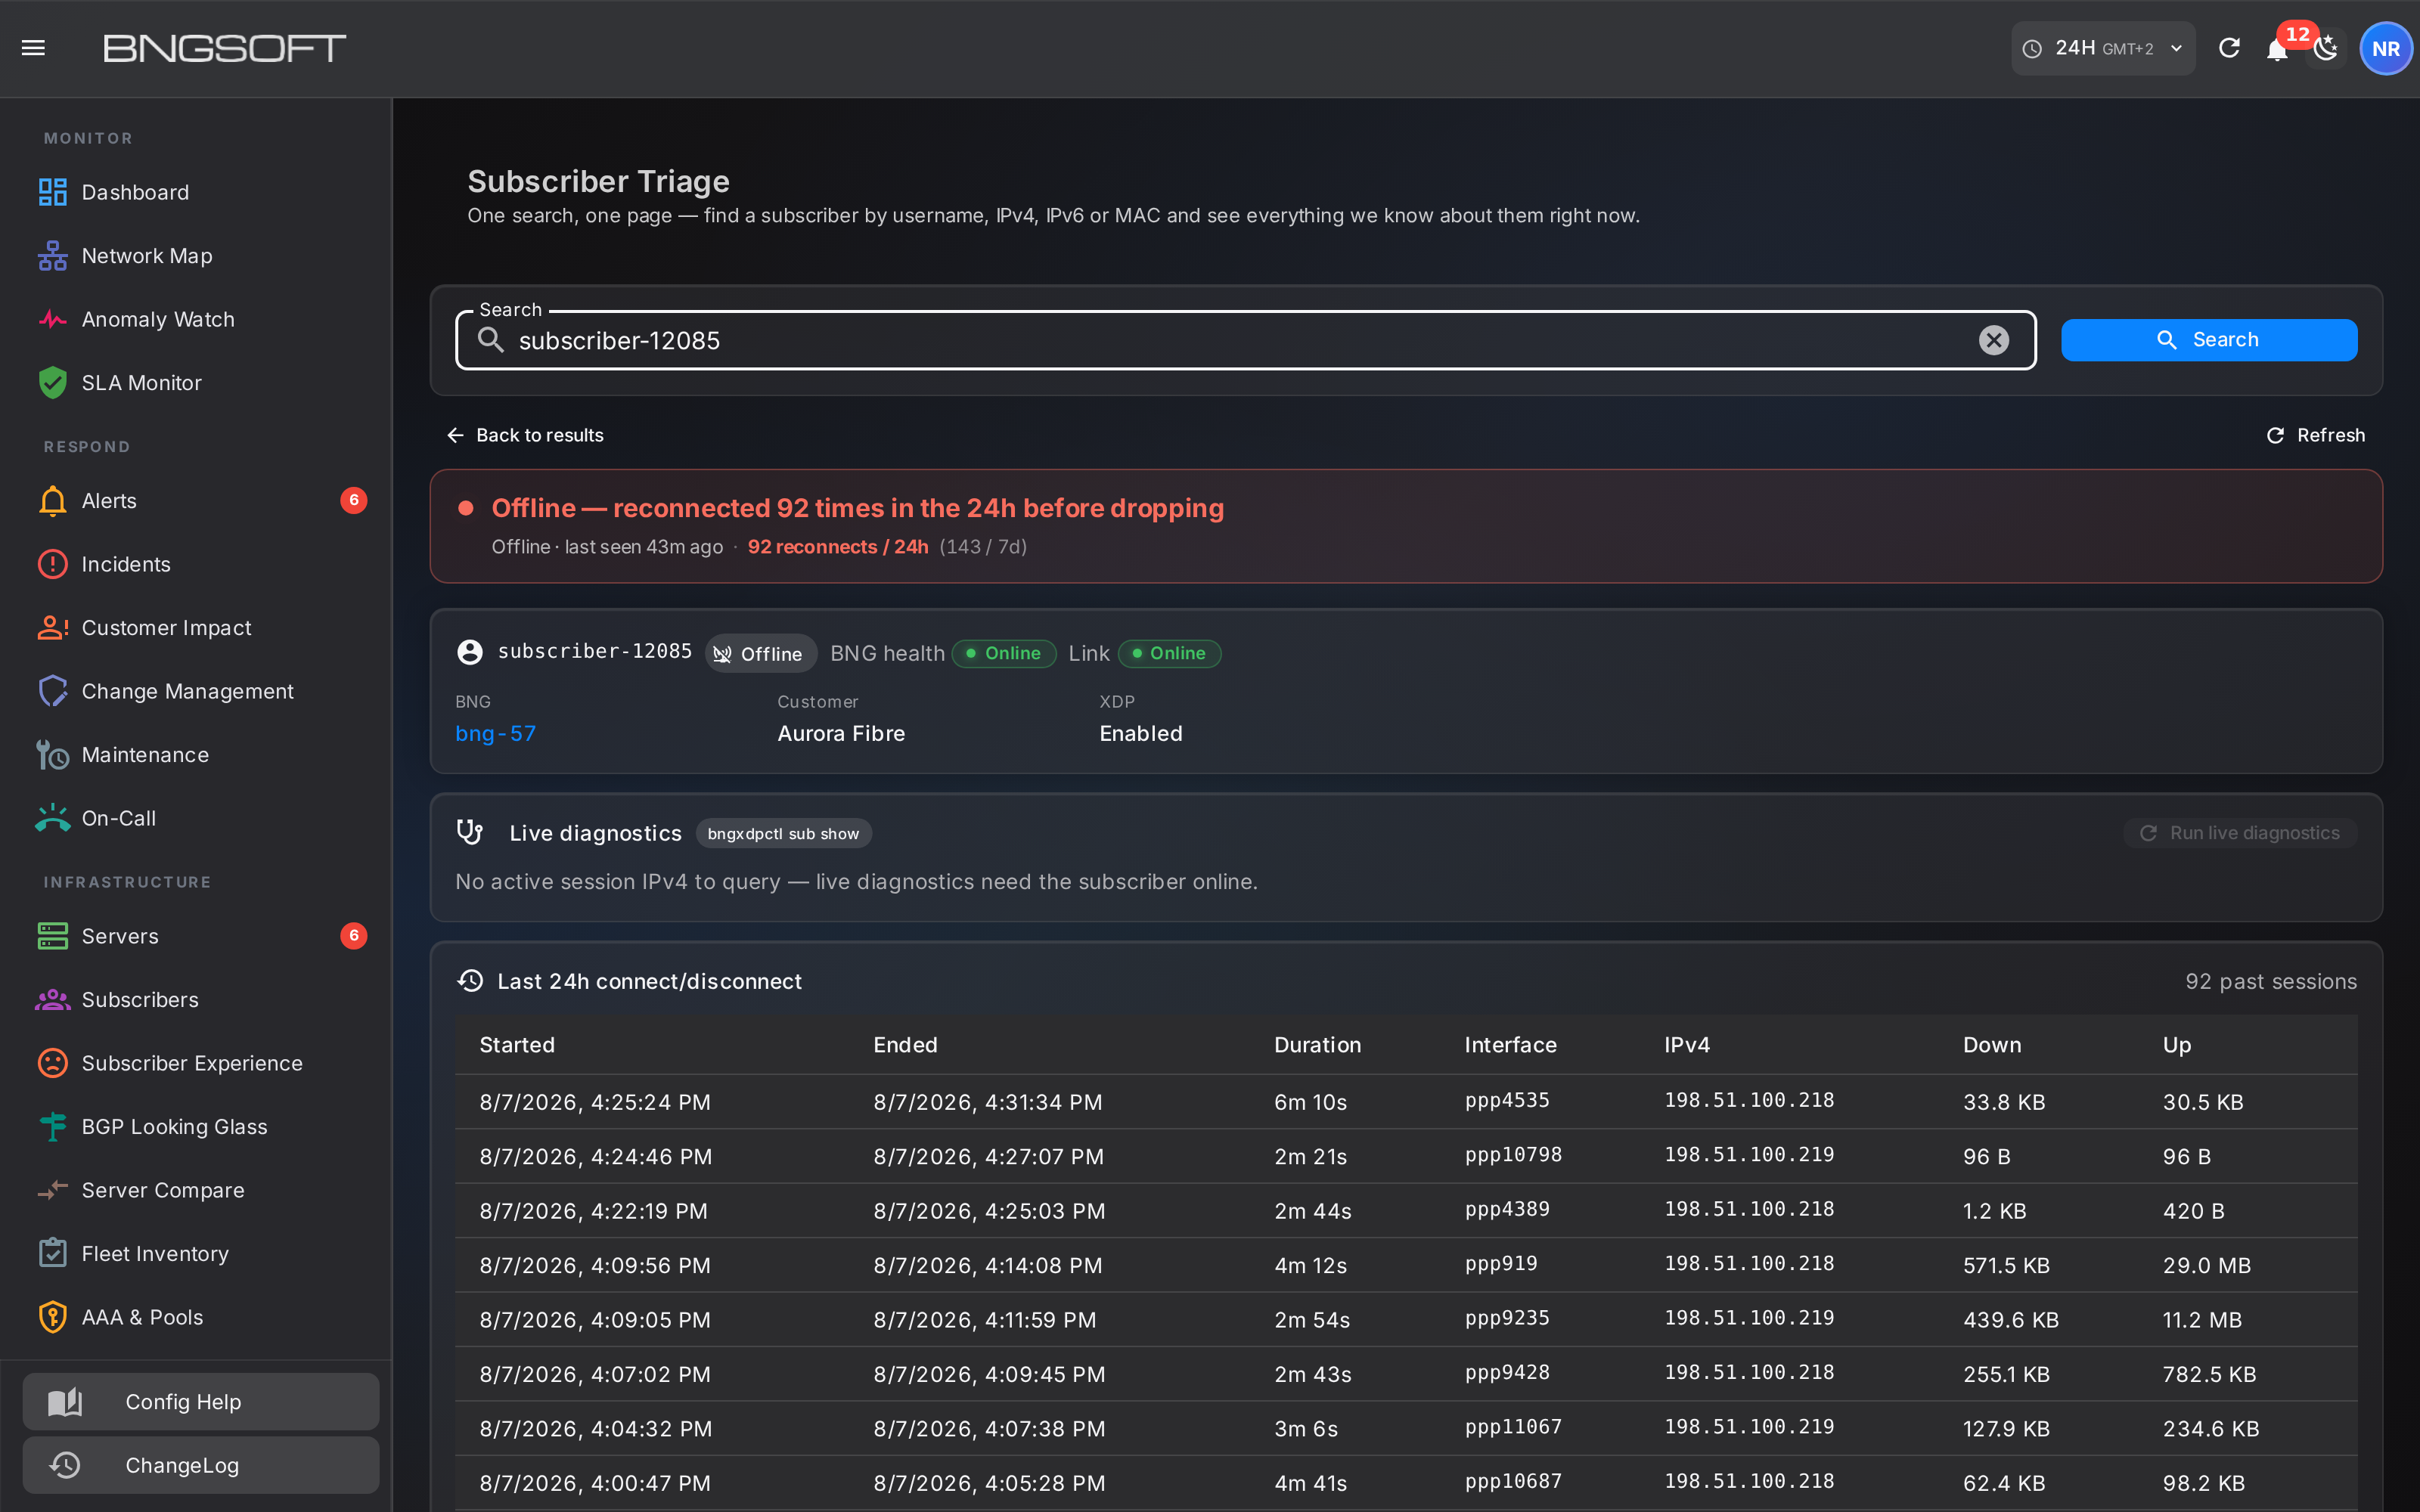Viewport: 2420px width, 1512px height.
Task: Click the Incidents warning icon
Action: [52, 564]
